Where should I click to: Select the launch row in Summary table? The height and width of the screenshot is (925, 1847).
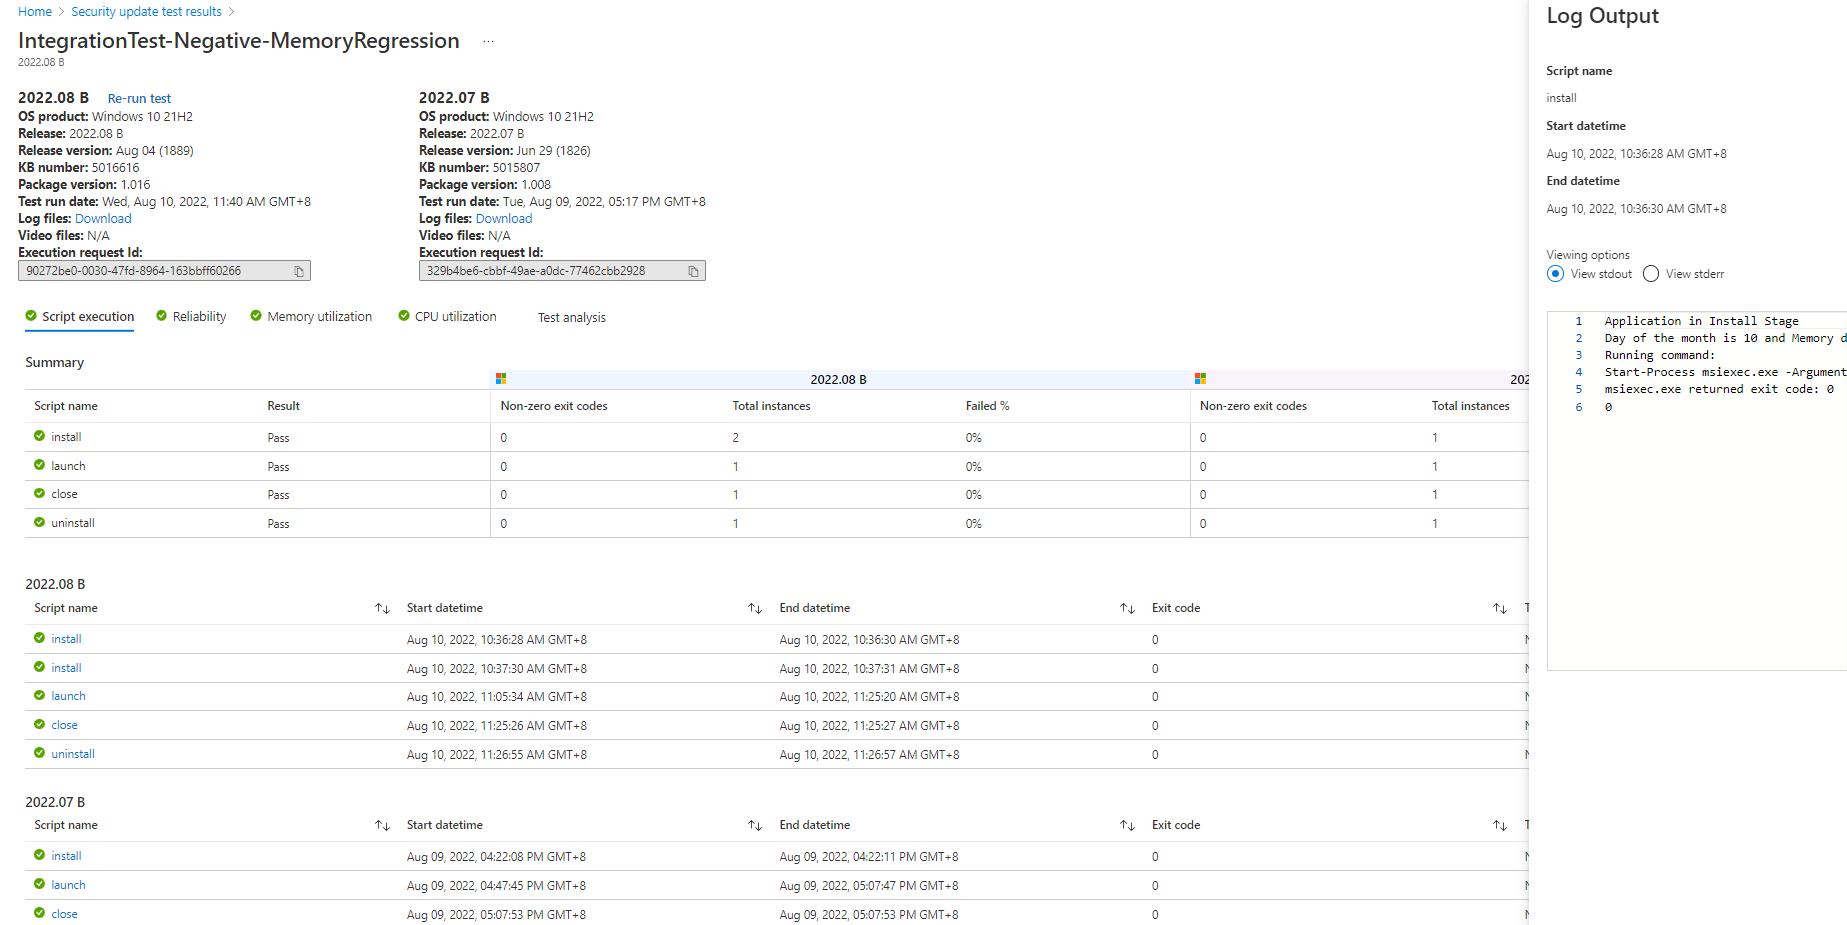[x=776, y=466]
